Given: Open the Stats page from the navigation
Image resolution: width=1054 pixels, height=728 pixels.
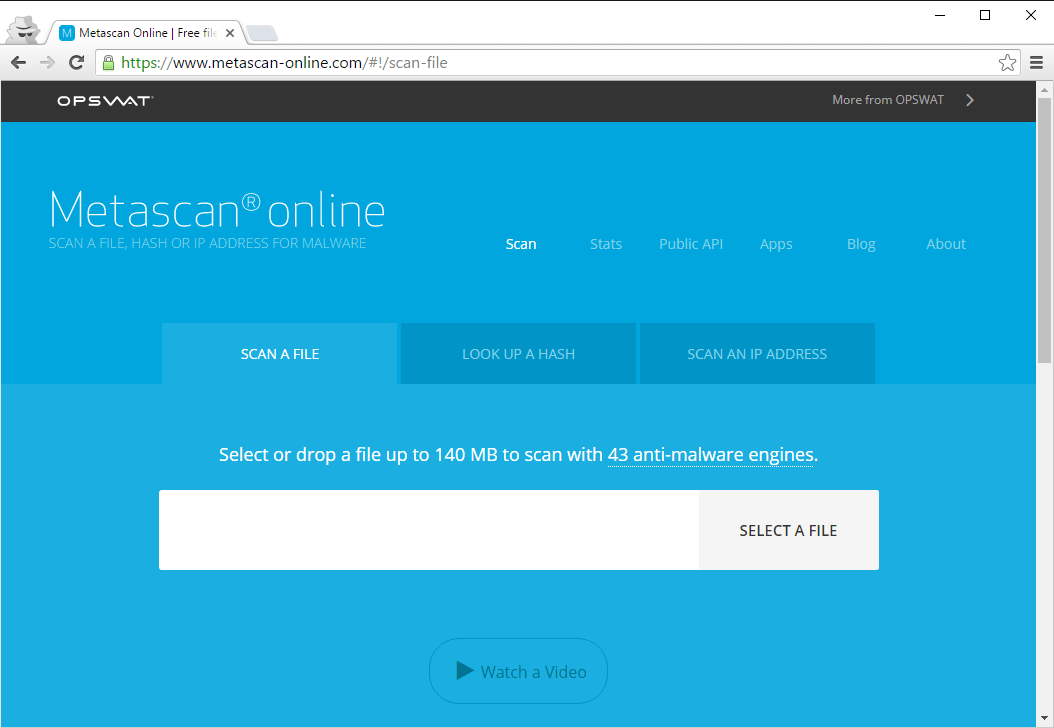Looking at the screenshot, I should (606, 244).
